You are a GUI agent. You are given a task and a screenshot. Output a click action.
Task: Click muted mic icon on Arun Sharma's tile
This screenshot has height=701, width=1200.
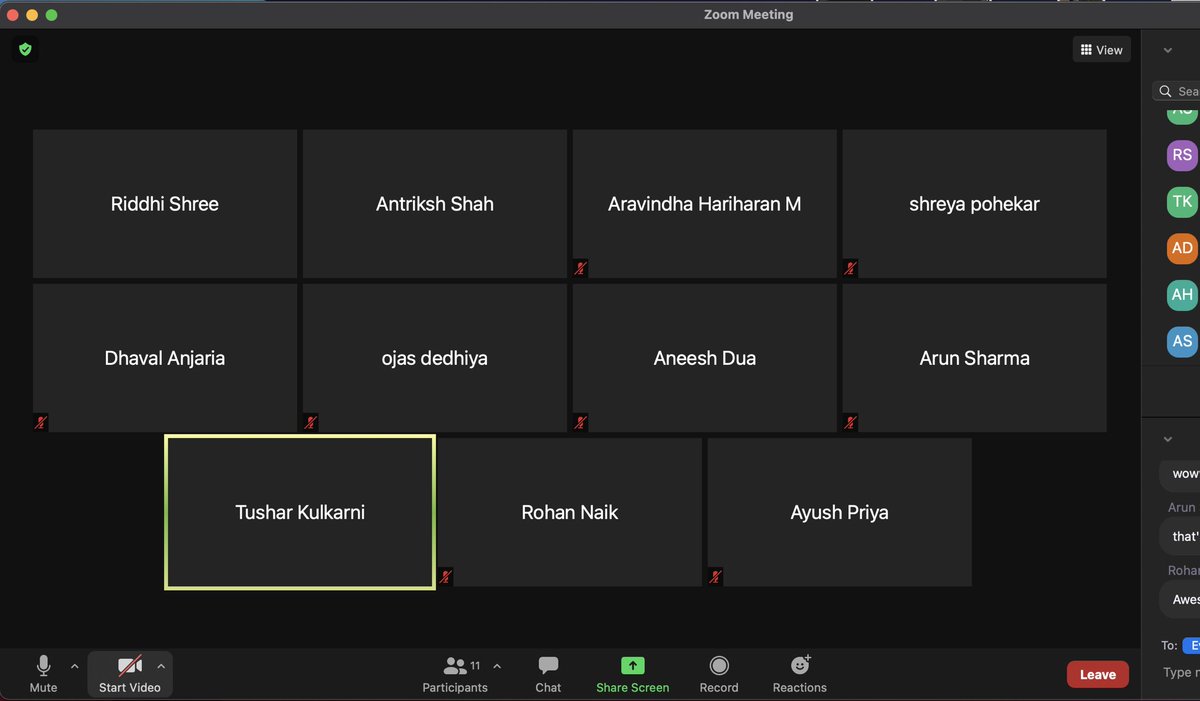[850, 422]
